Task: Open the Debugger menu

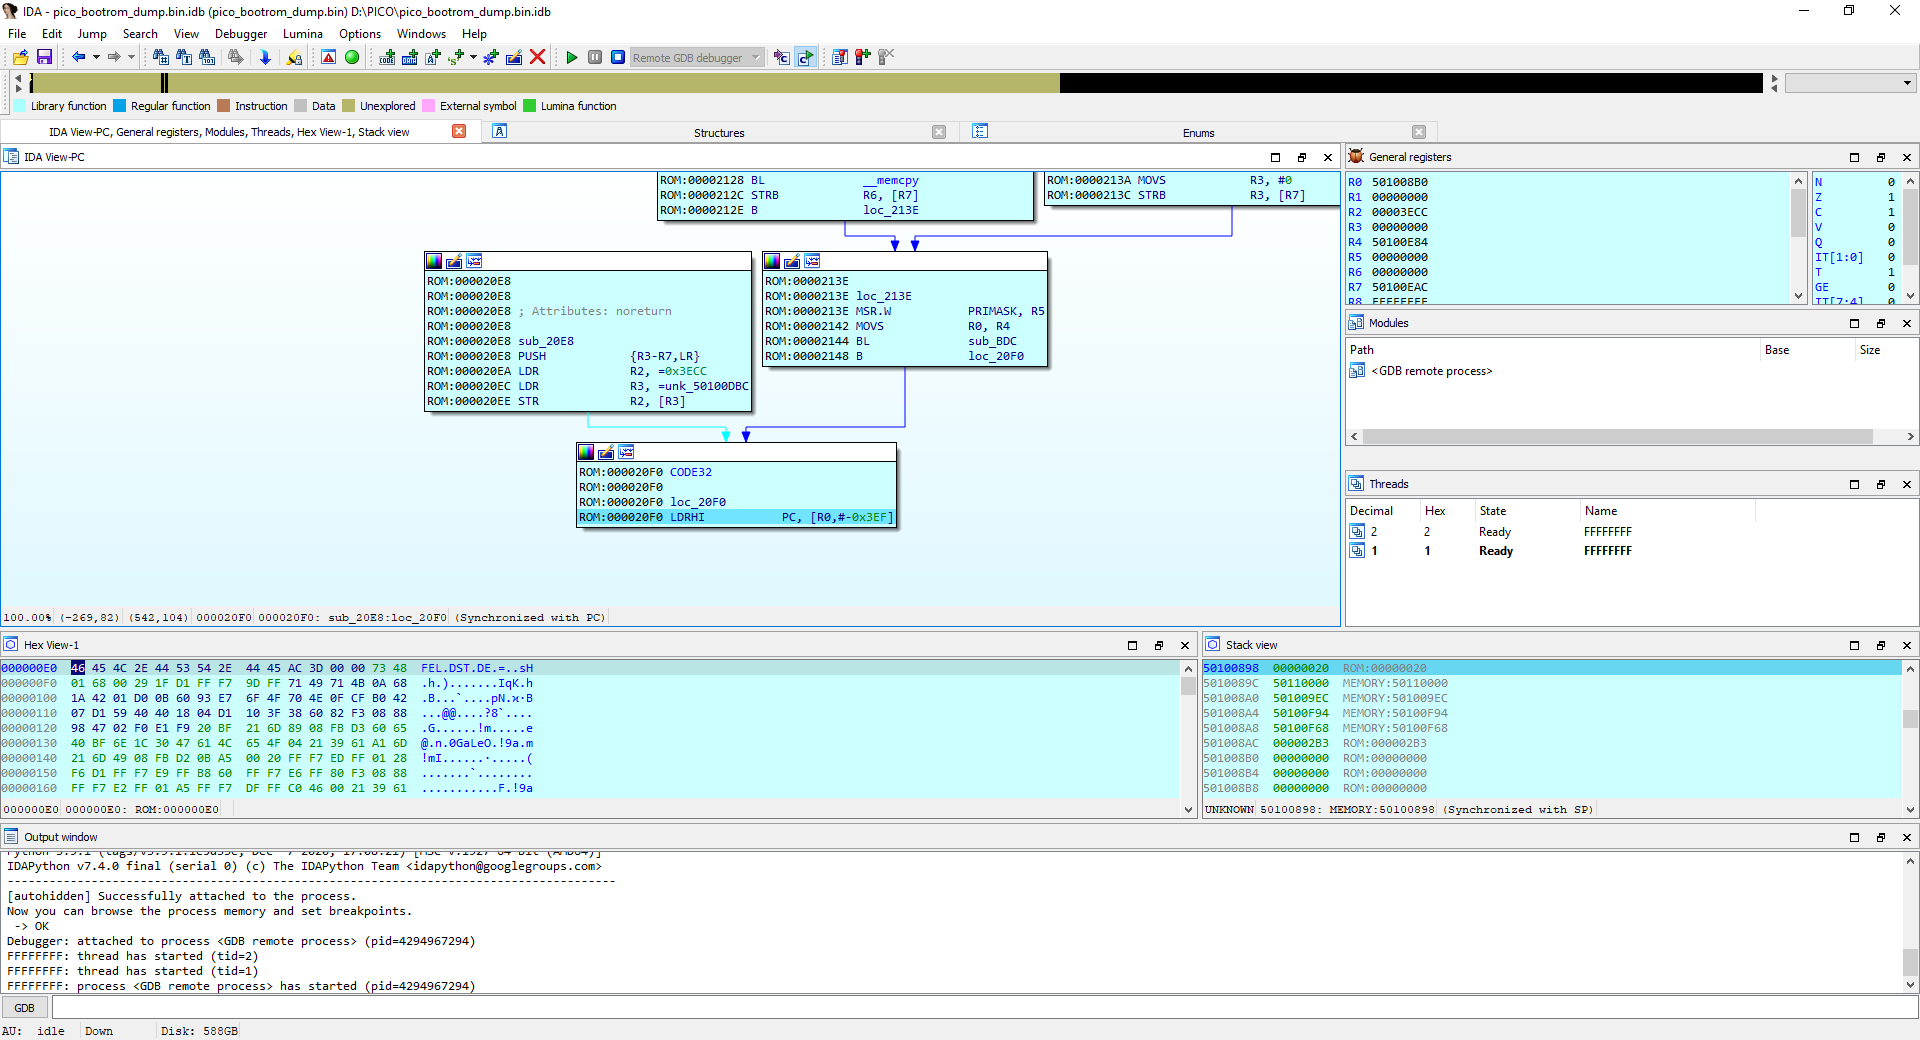Action: point(241,34)
